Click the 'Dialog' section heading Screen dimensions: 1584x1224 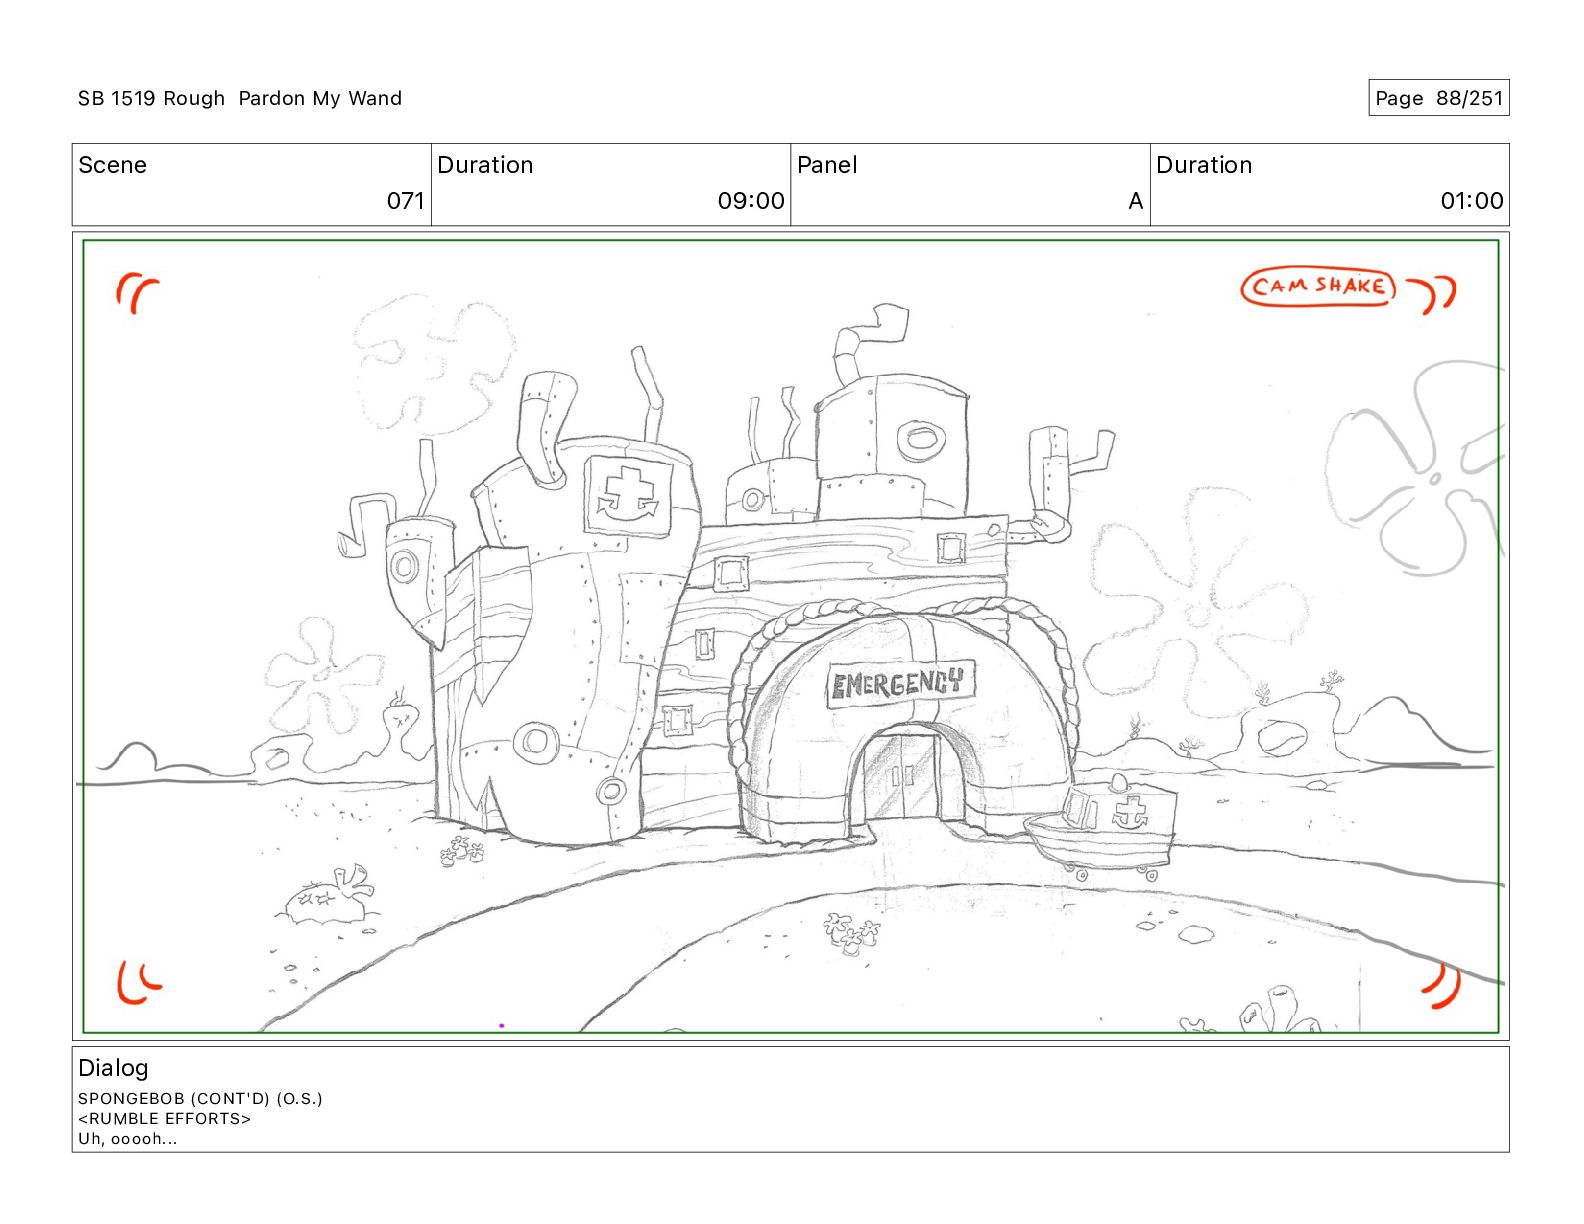point(113,1068)
